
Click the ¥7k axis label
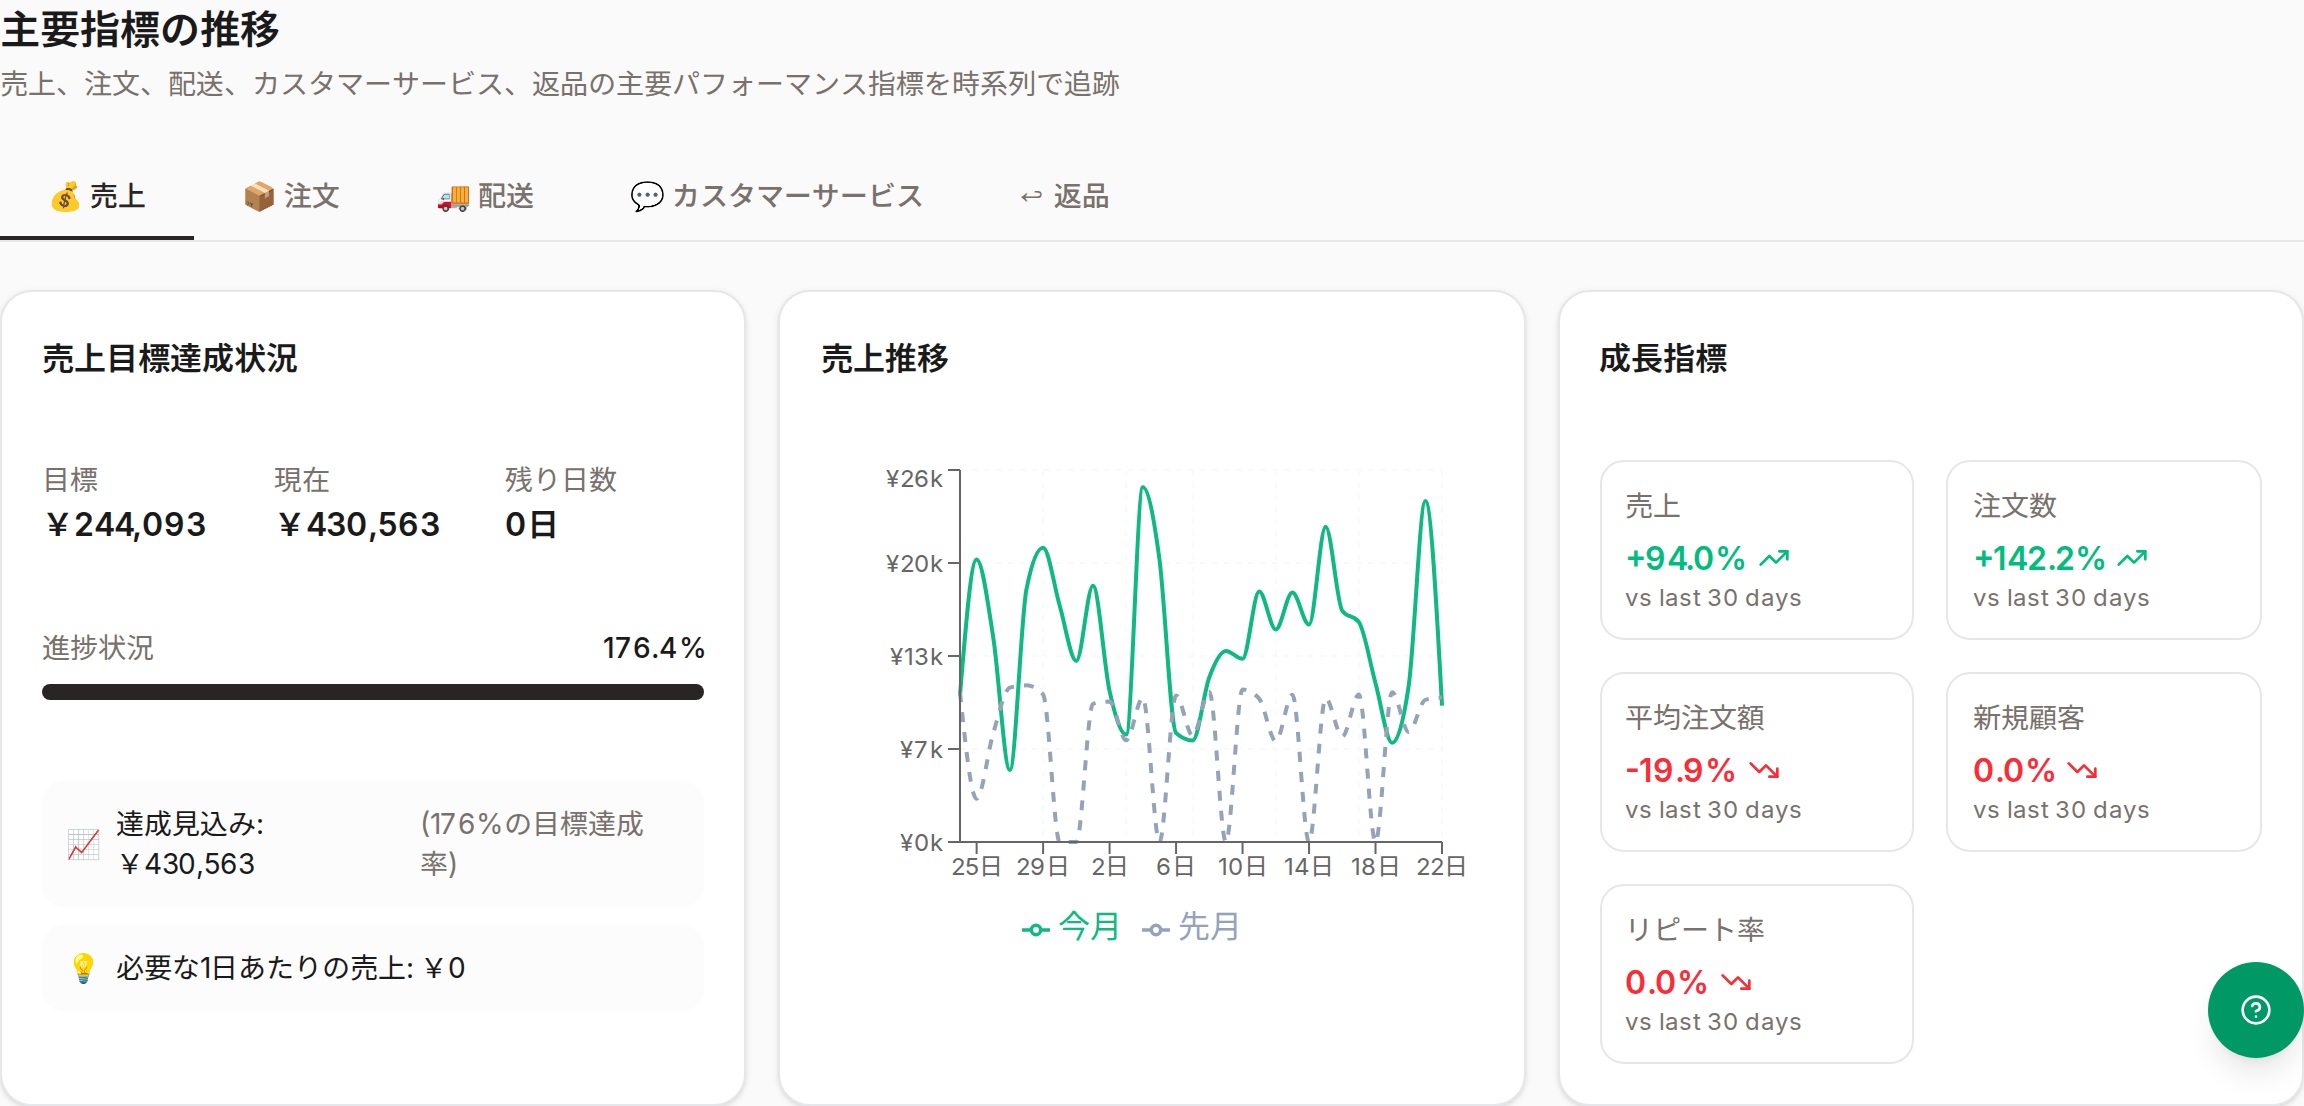[921, 750]
